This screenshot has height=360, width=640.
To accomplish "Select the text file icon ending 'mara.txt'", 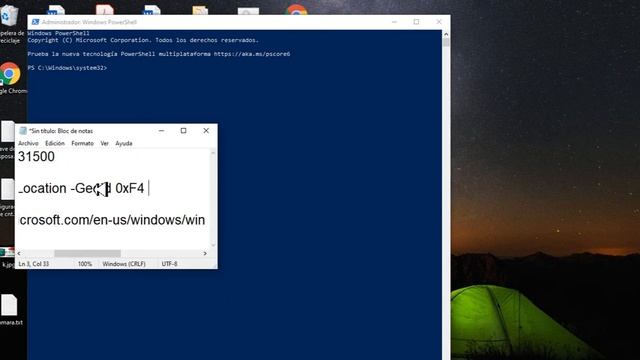I will [10, 310].
